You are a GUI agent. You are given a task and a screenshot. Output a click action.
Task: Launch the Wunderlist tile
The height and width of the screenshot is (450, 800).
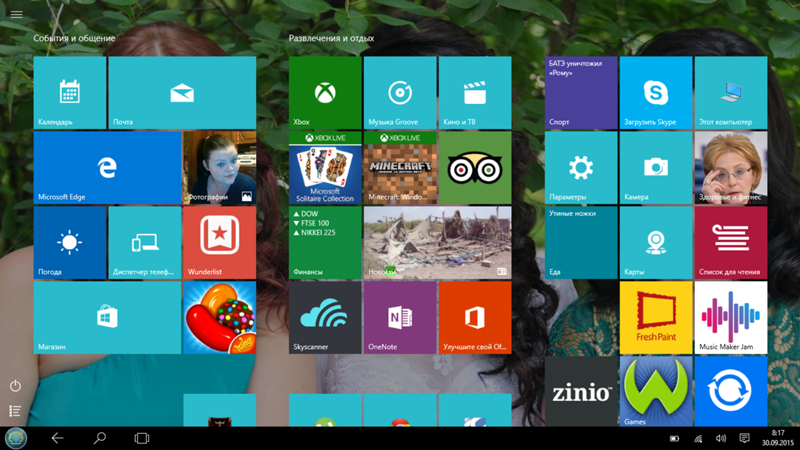click(219, 242)
